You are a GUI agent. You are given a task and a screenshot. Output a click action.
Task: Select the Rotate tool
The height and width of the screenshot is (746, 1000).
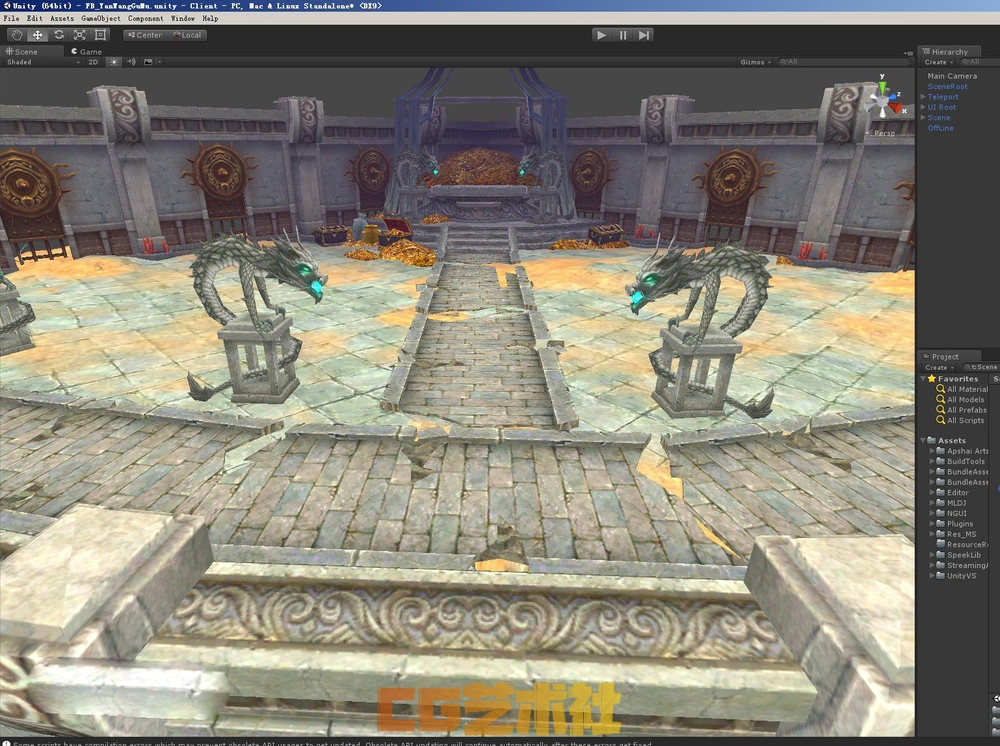[x=59, y=35]
